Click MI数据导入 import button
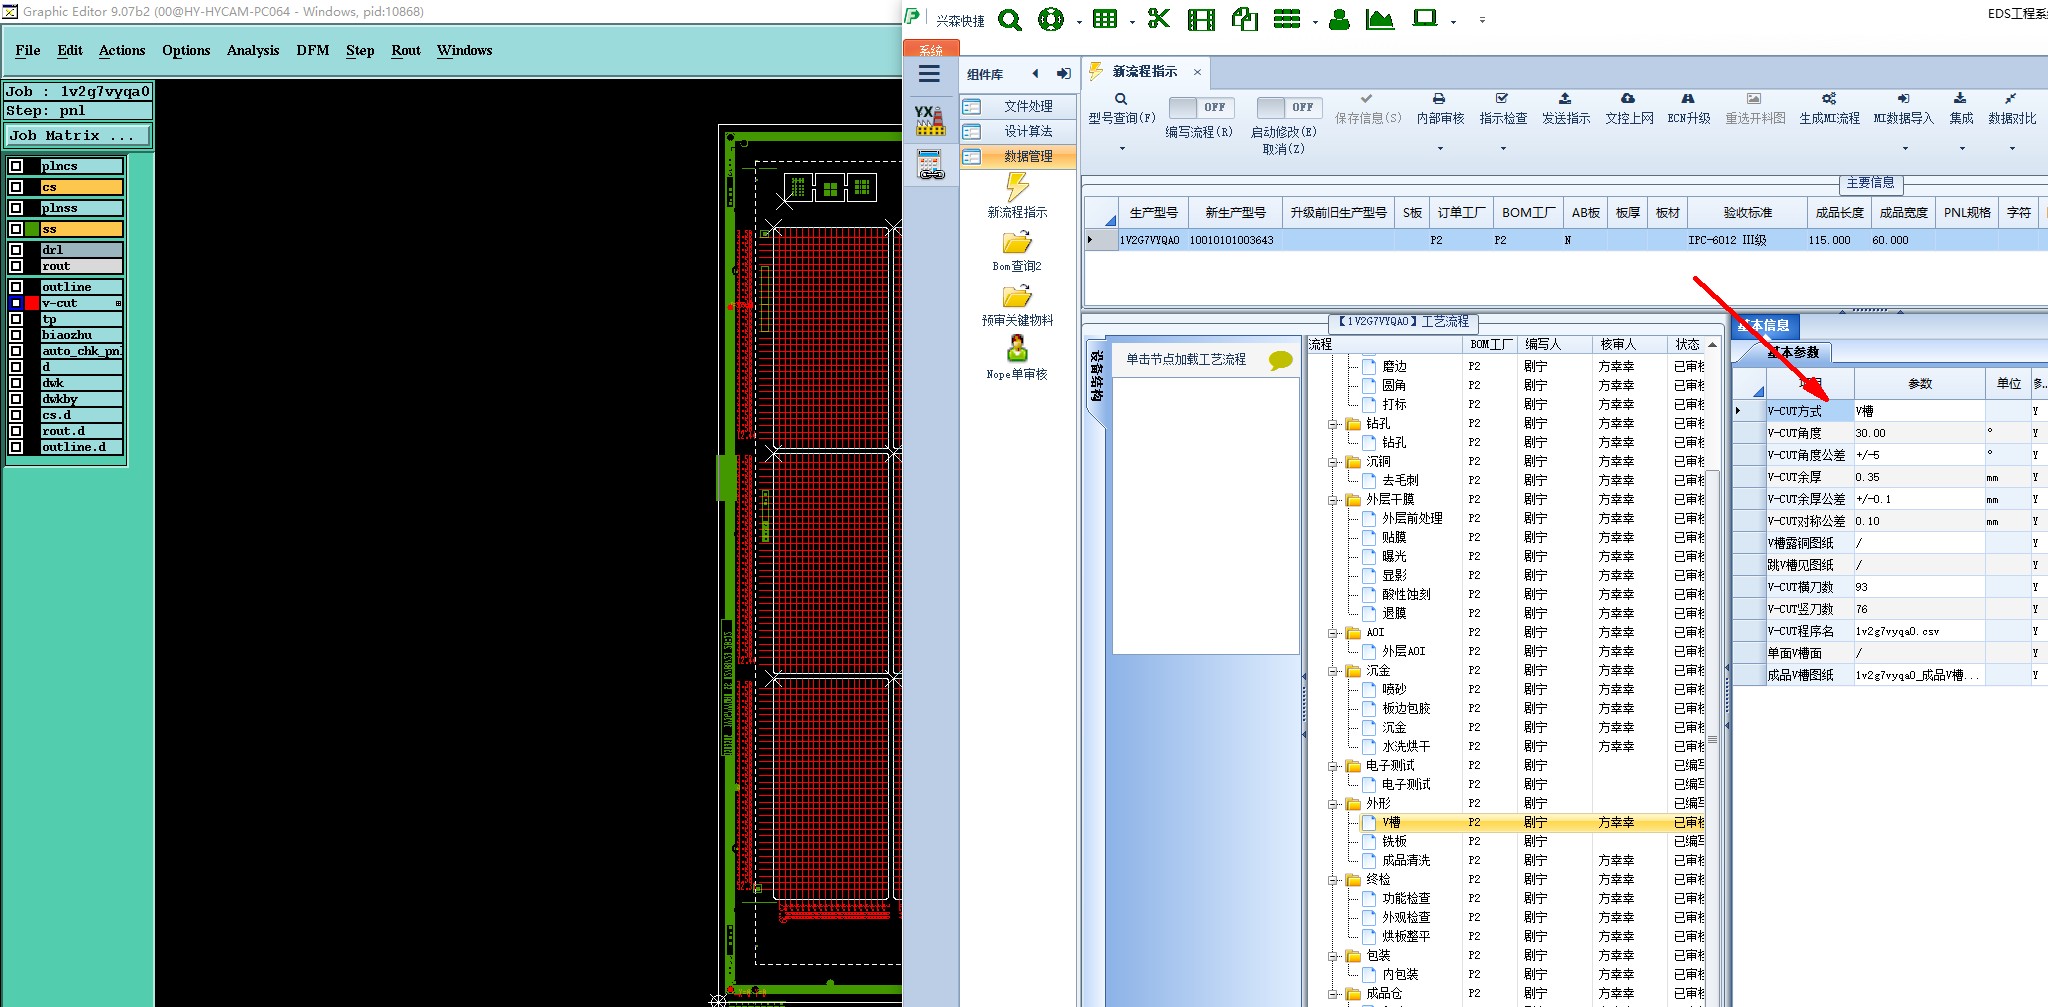2048x1007 pixels. (1904, 109)
